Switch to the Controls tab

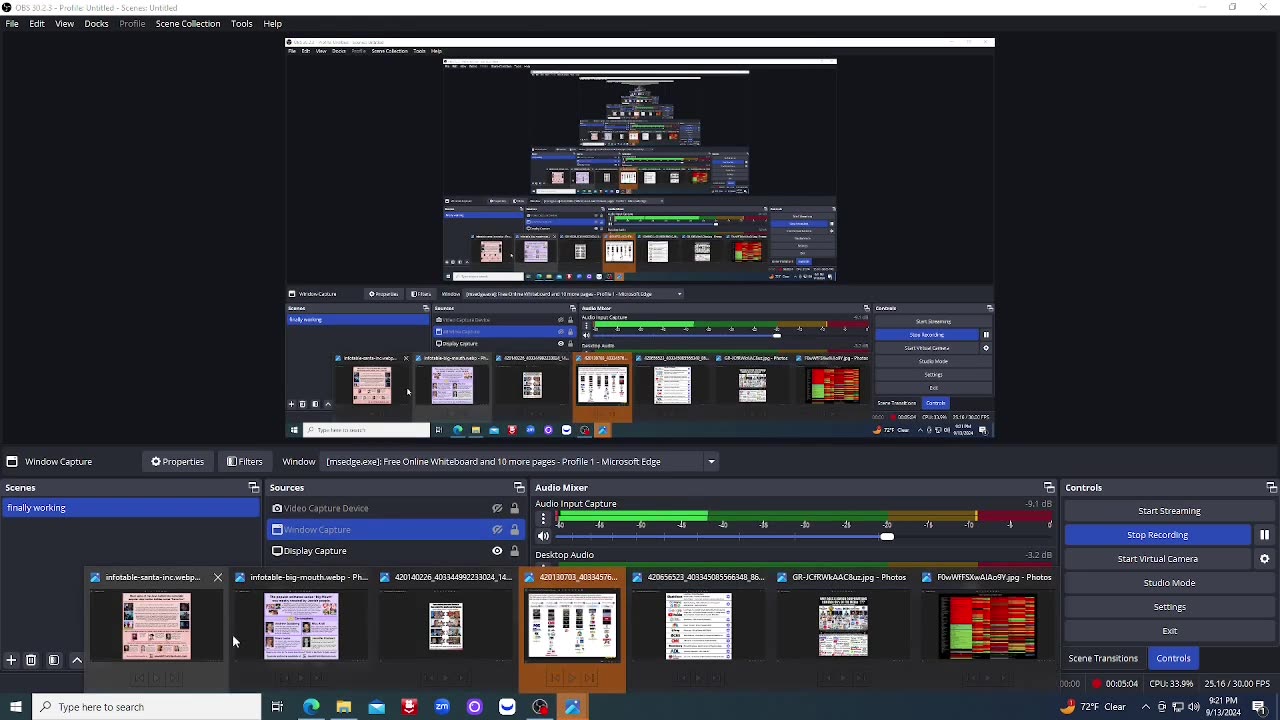(1173, 658)
